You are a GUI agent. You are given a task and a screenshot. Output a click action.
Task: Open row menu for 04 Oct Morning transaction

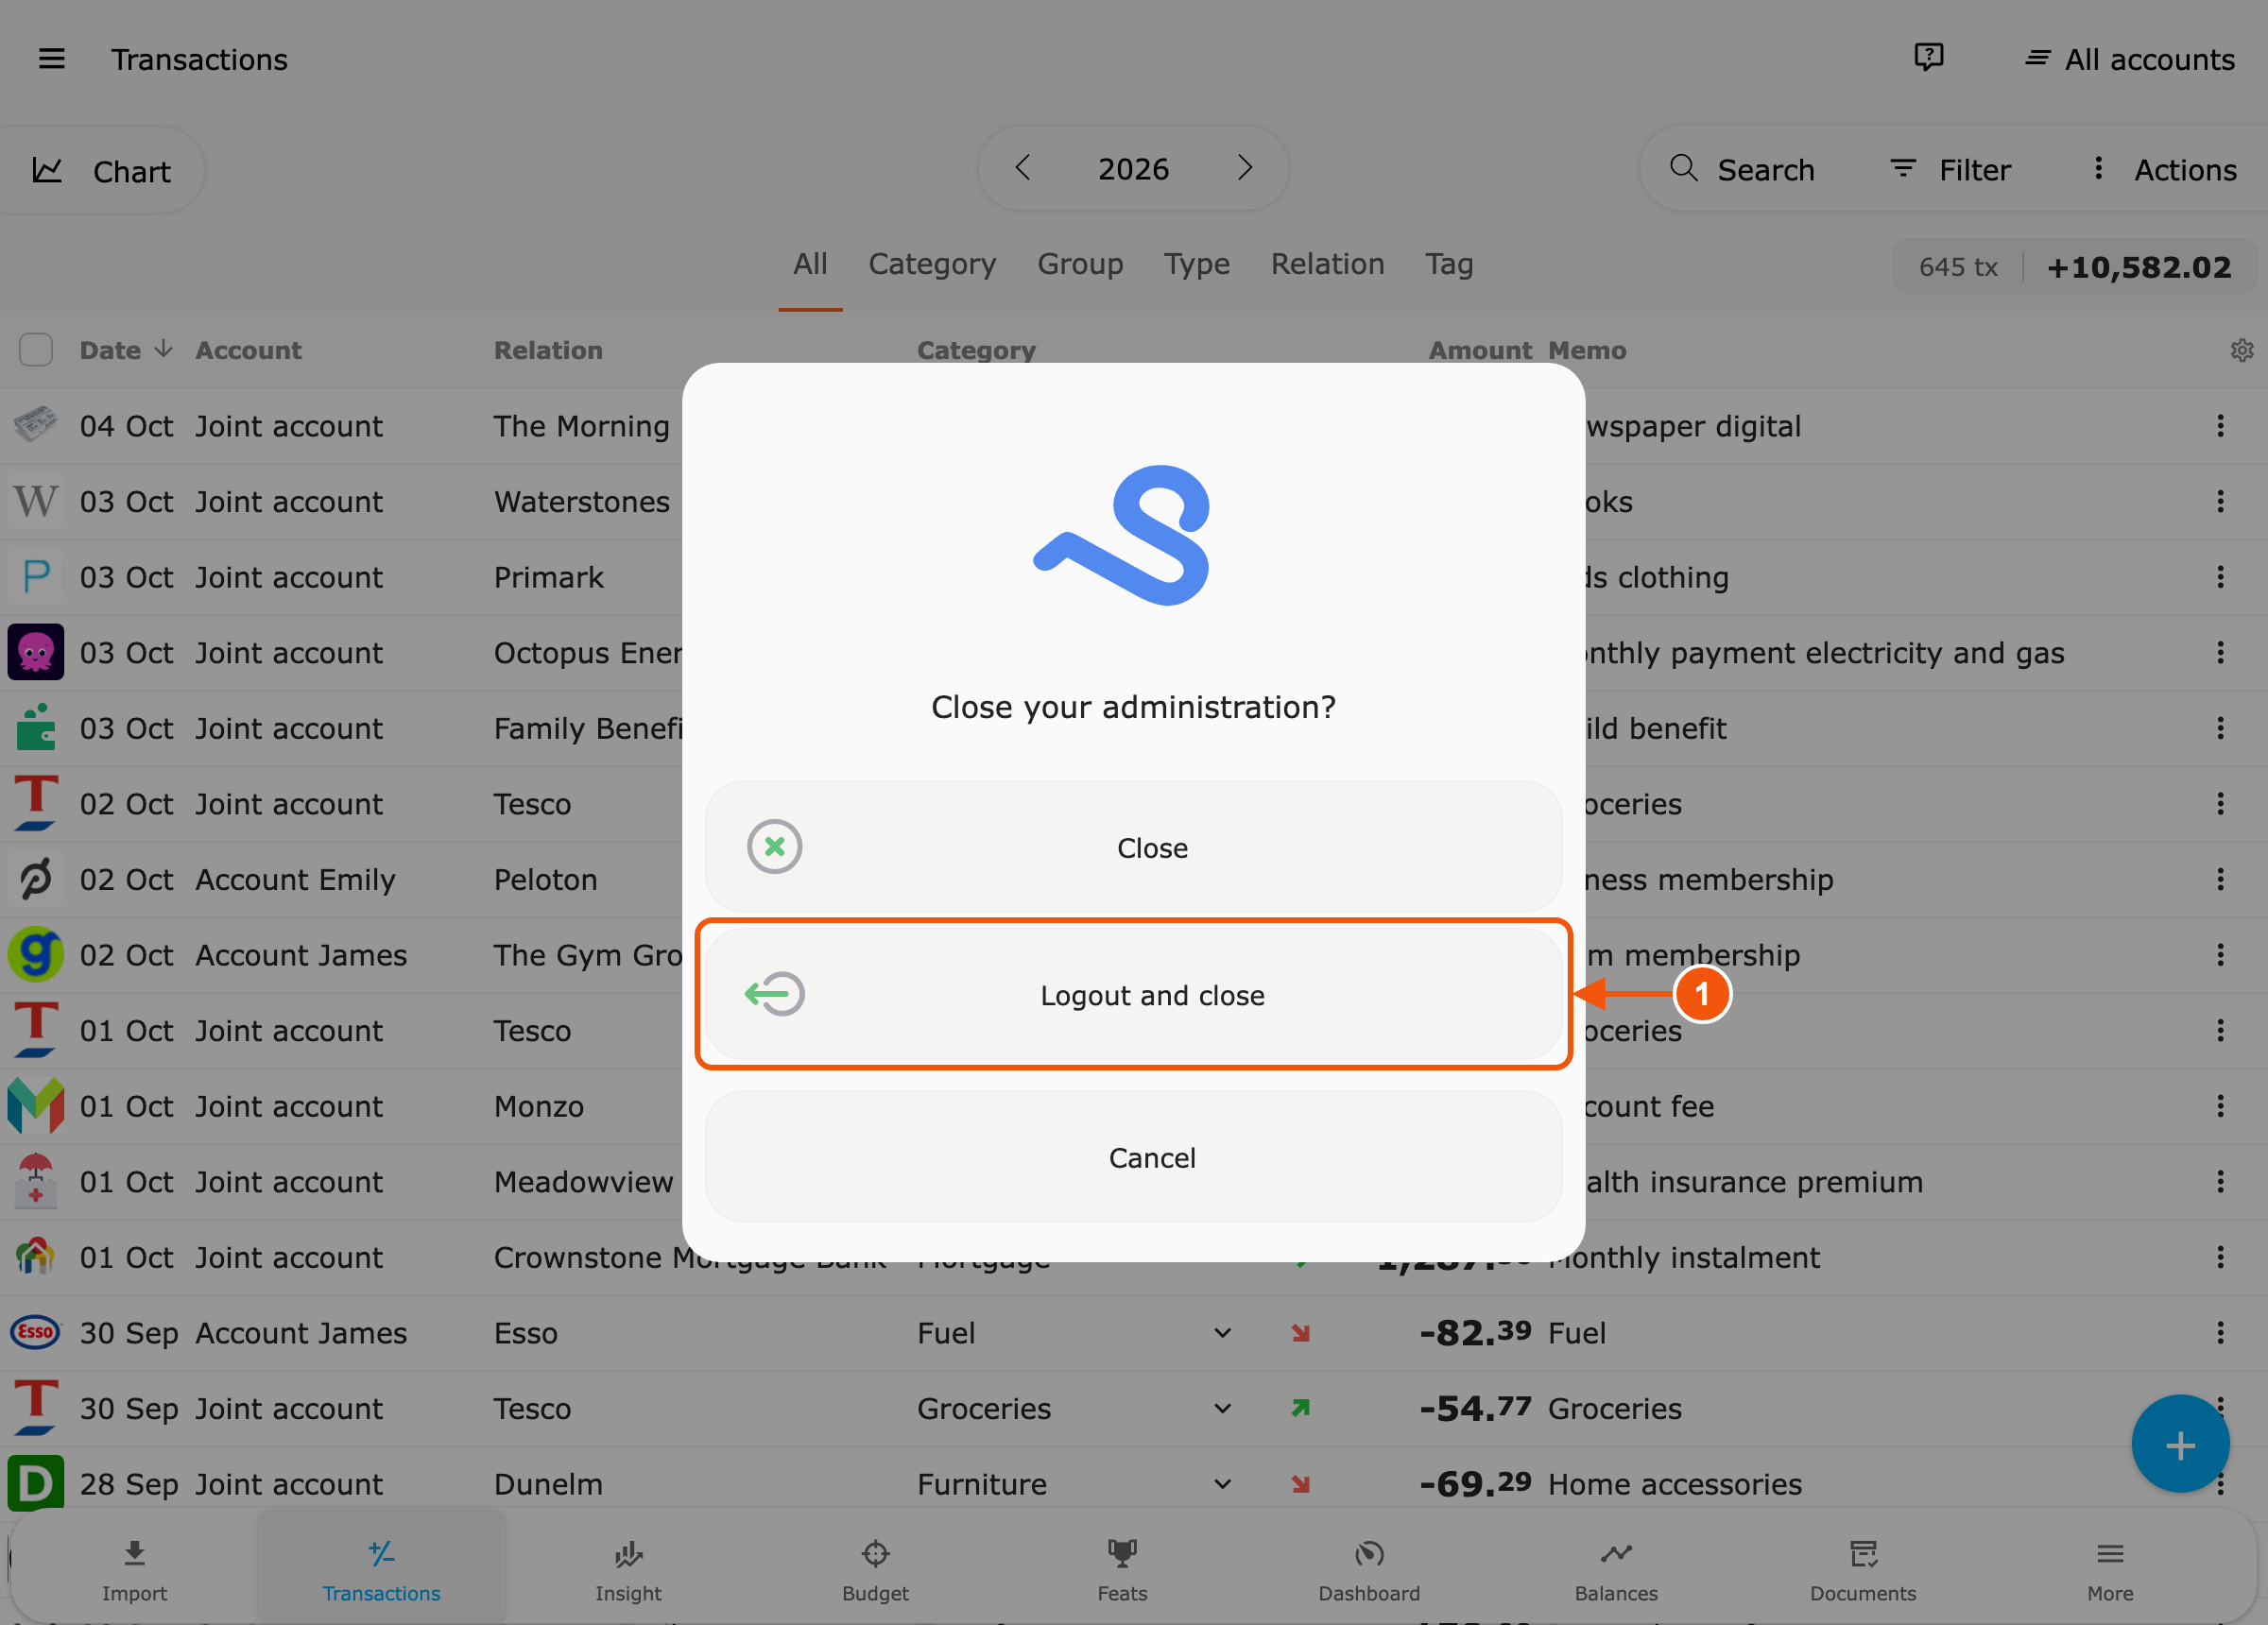(2220, 426)
